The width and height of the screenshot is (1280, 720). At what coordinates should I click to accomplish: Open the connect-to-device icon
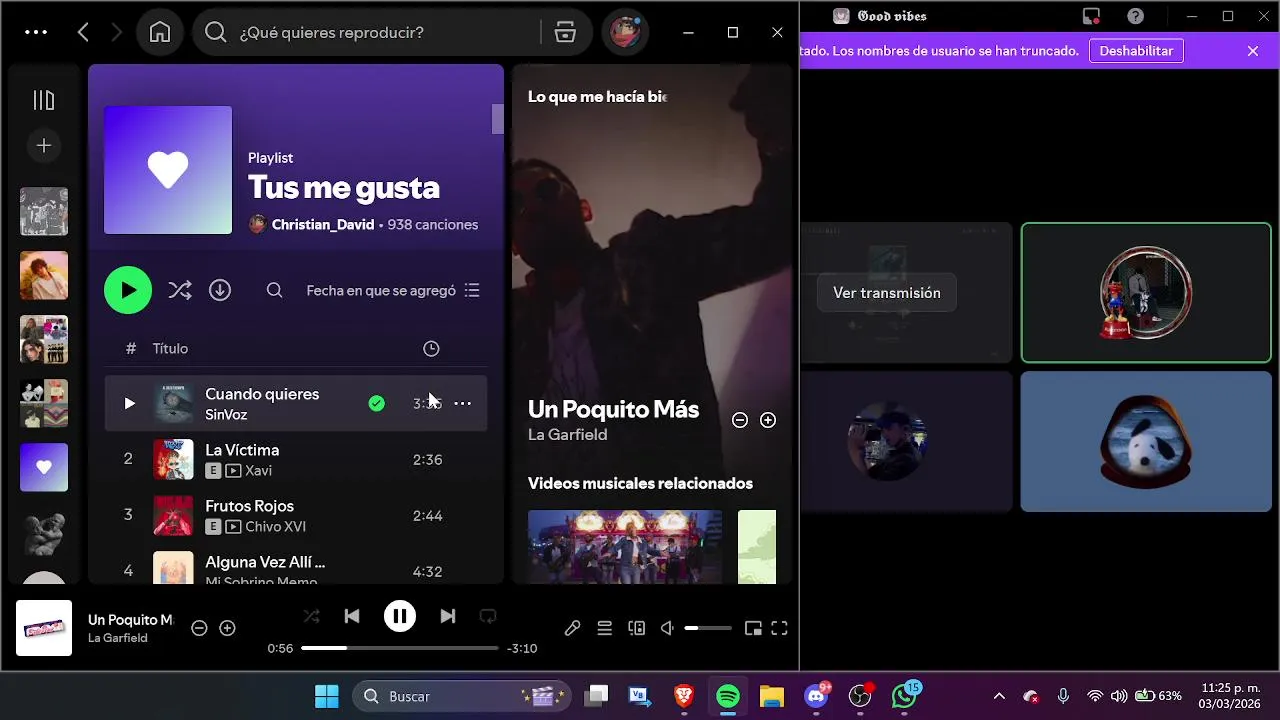[x=636, y=628]
